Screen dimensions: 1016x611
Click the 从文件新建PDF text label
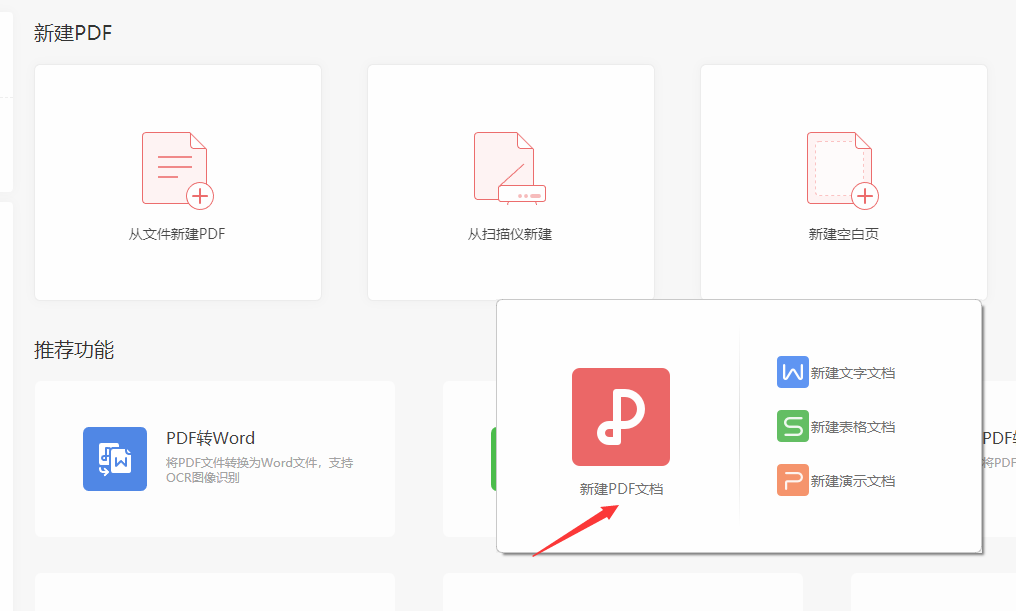pos(177,235)
